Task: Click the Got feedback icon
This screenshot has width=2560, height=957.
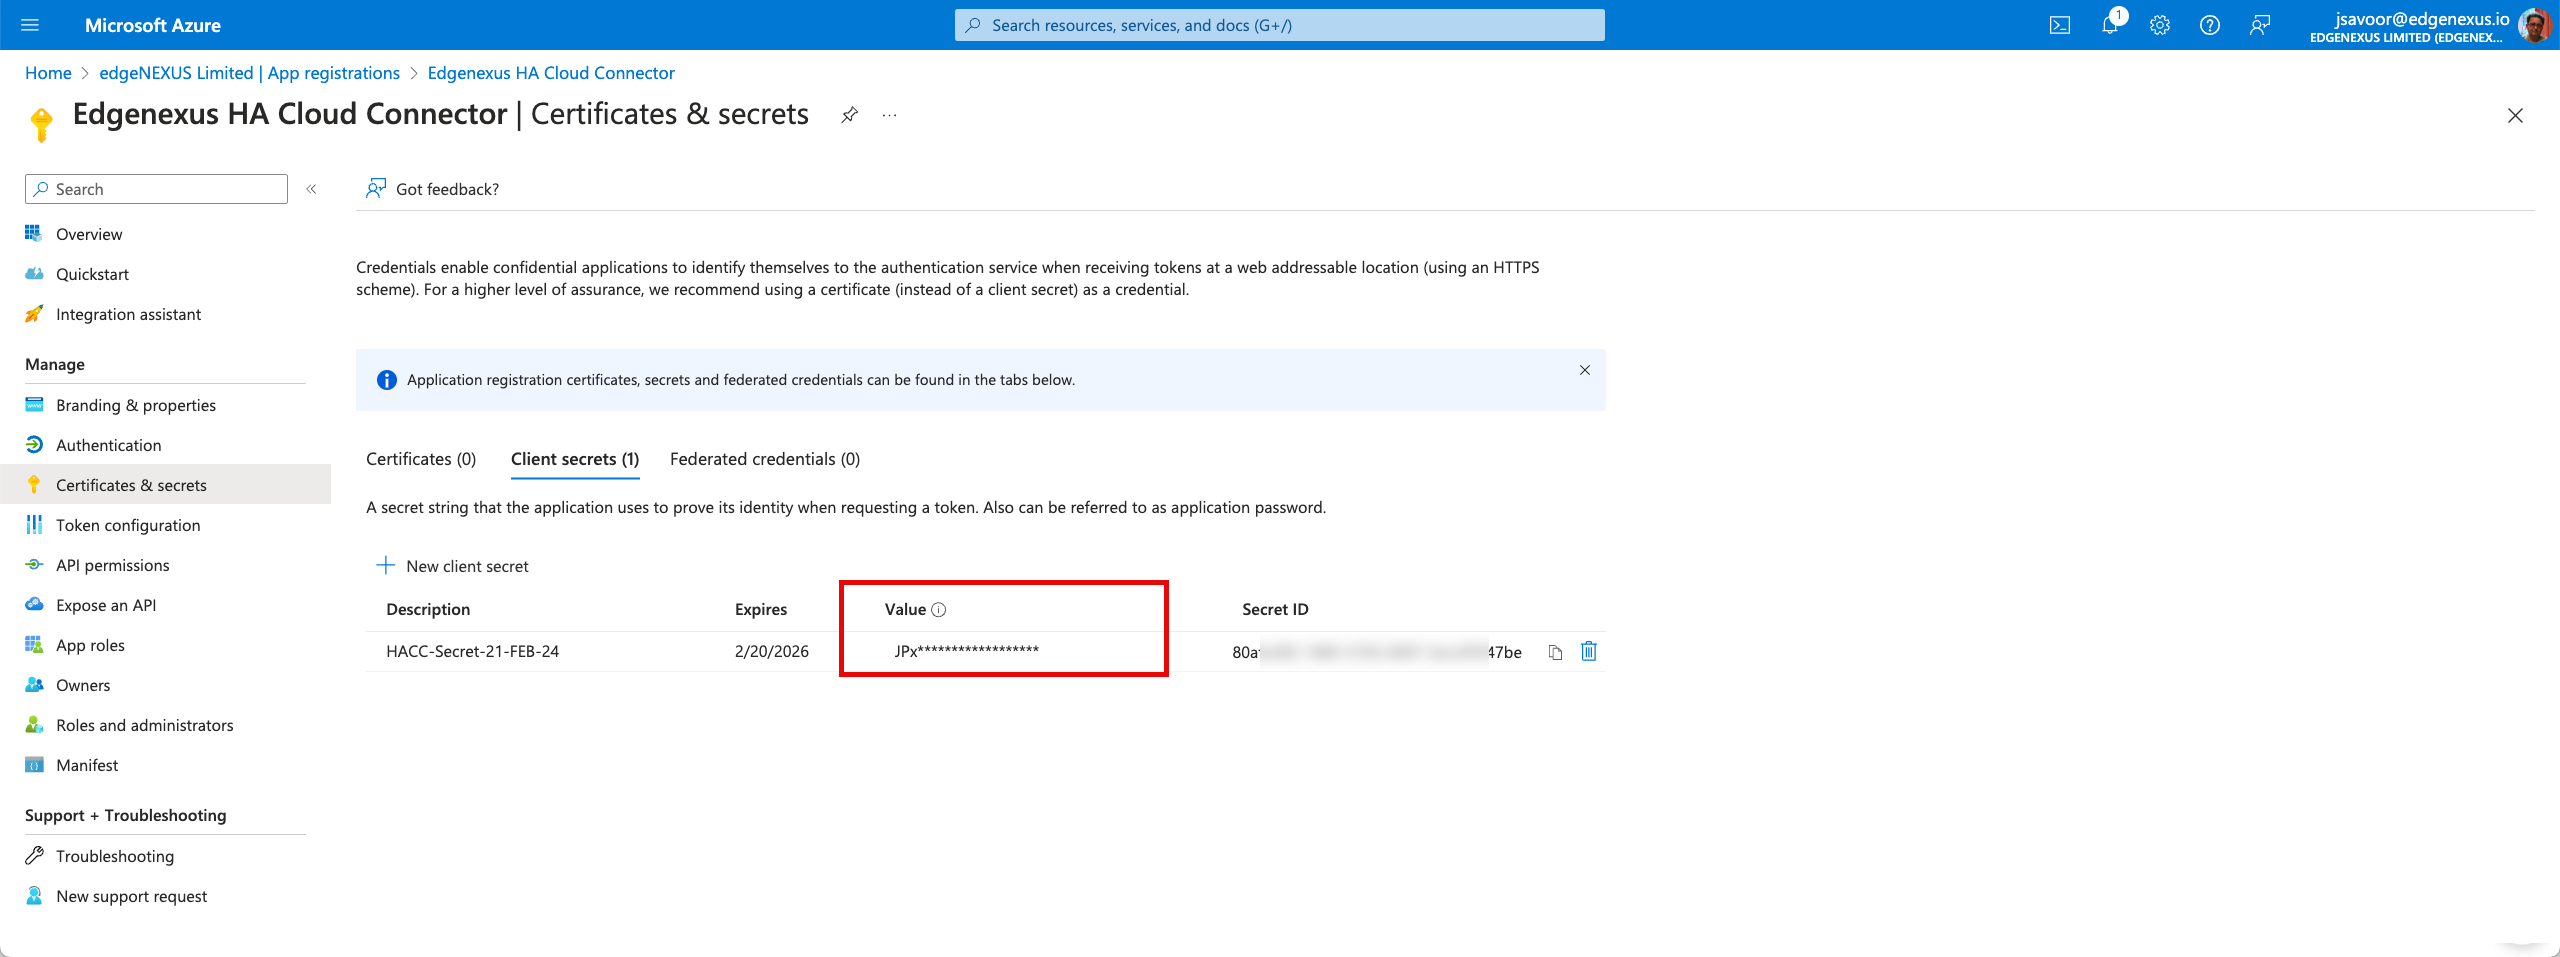Action: click(376, 188)
